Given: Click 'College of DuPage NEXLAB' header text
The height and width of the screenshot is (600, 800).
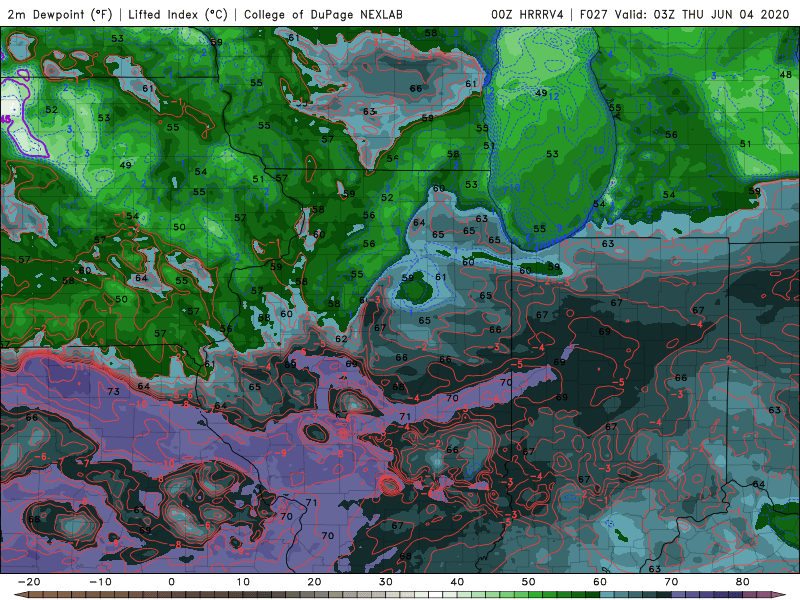Looking at the screenshot, I should pos(323,15).
